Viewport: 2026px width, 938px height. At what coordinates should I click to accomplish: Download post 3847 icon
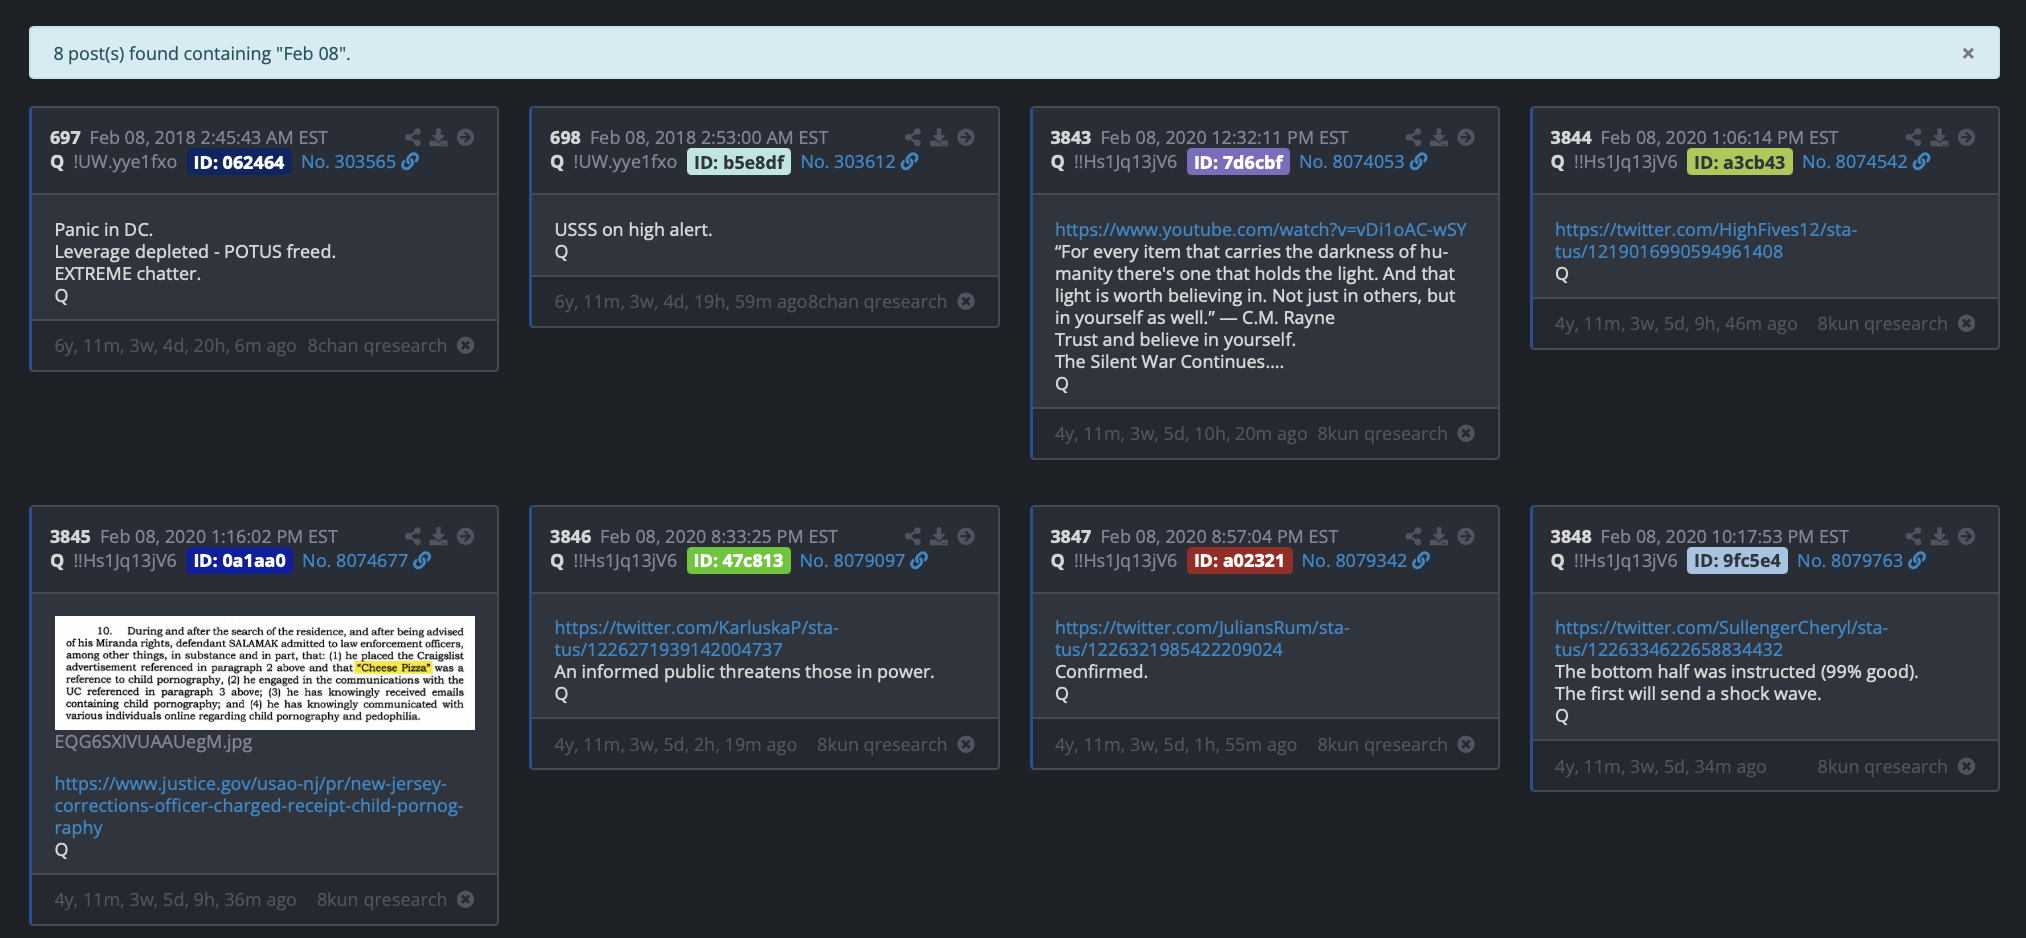pos(1439,536)
